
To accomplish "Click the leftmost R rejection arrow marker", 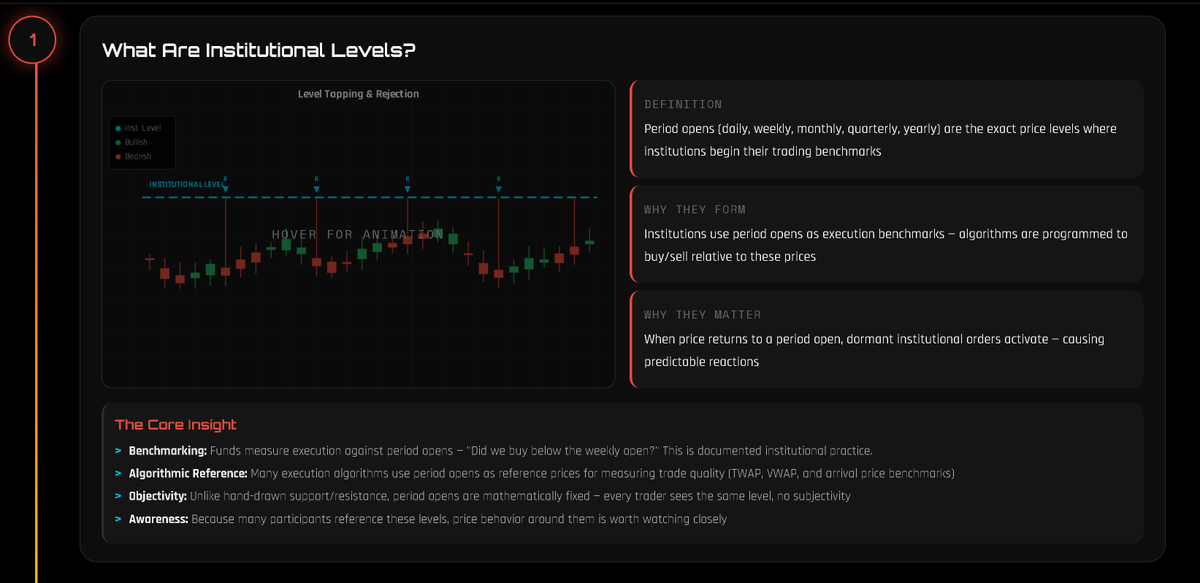I will pos(226,185).
